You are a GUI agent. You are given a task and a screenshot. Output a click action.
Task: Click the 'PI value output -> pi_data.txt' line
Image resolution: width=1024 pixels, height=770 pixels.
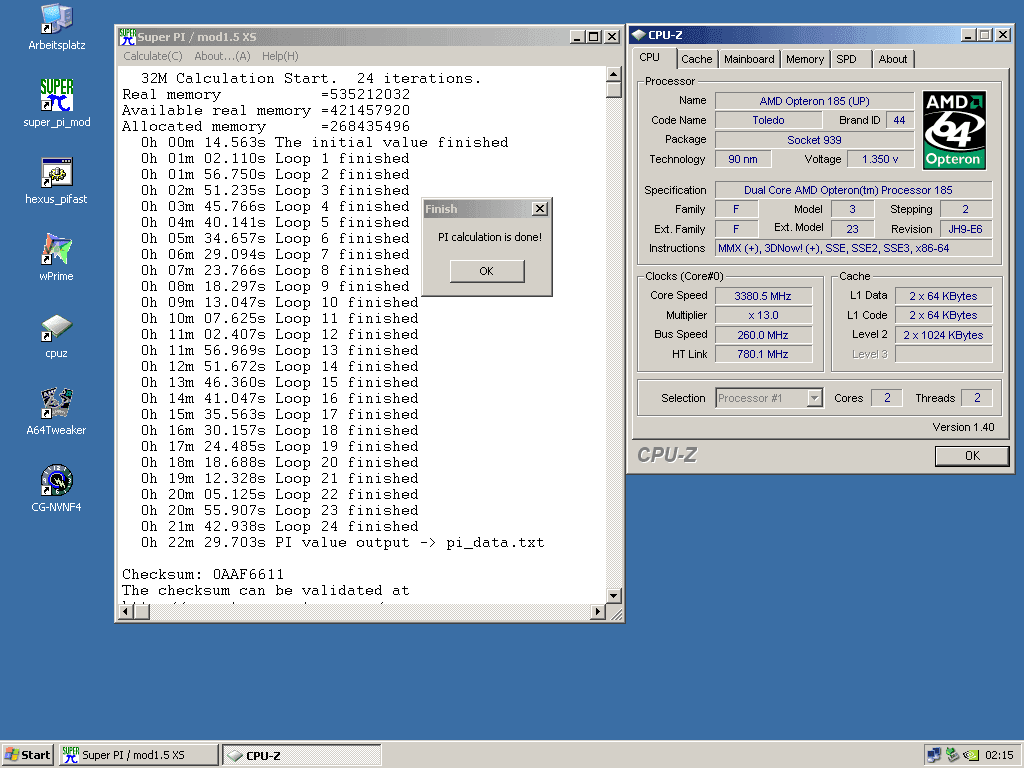point(343,543)
